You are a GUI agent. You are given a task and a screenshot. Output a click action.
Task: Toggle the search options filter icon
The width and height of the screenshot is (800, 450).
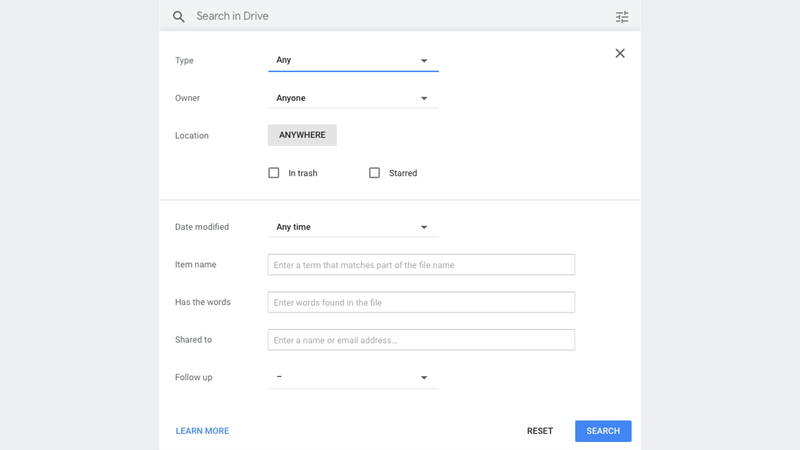point(621,17)
